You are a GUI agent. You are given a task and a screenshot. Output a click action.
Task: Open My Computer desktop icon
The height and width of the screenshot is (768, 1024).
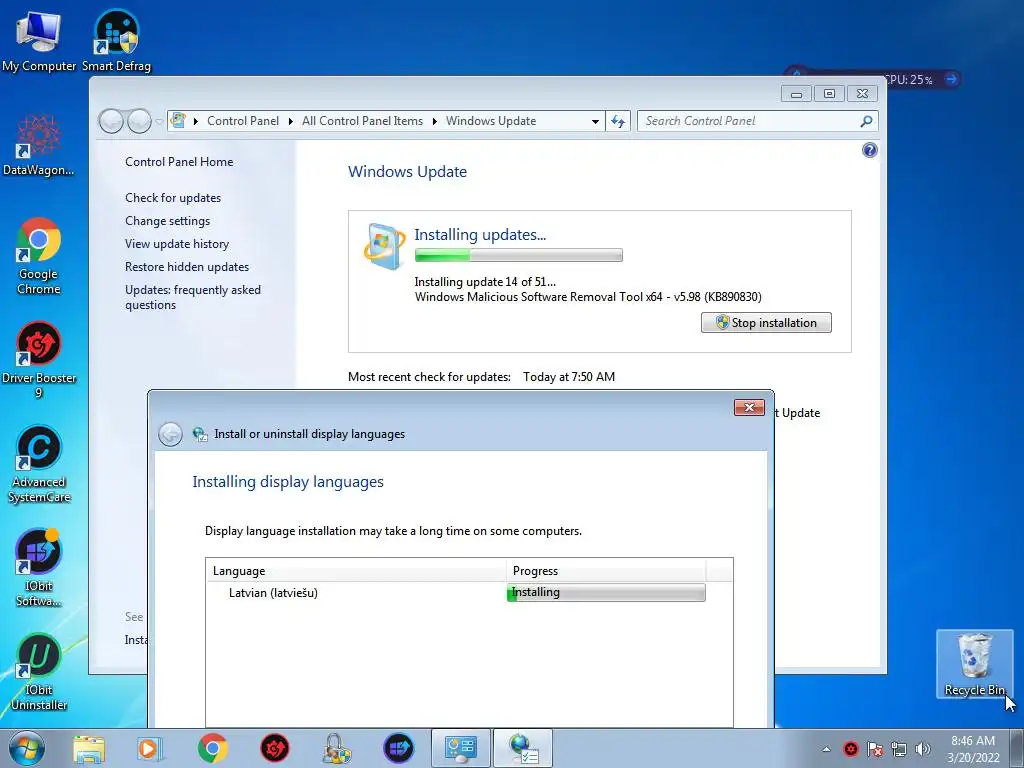point(39,40)
